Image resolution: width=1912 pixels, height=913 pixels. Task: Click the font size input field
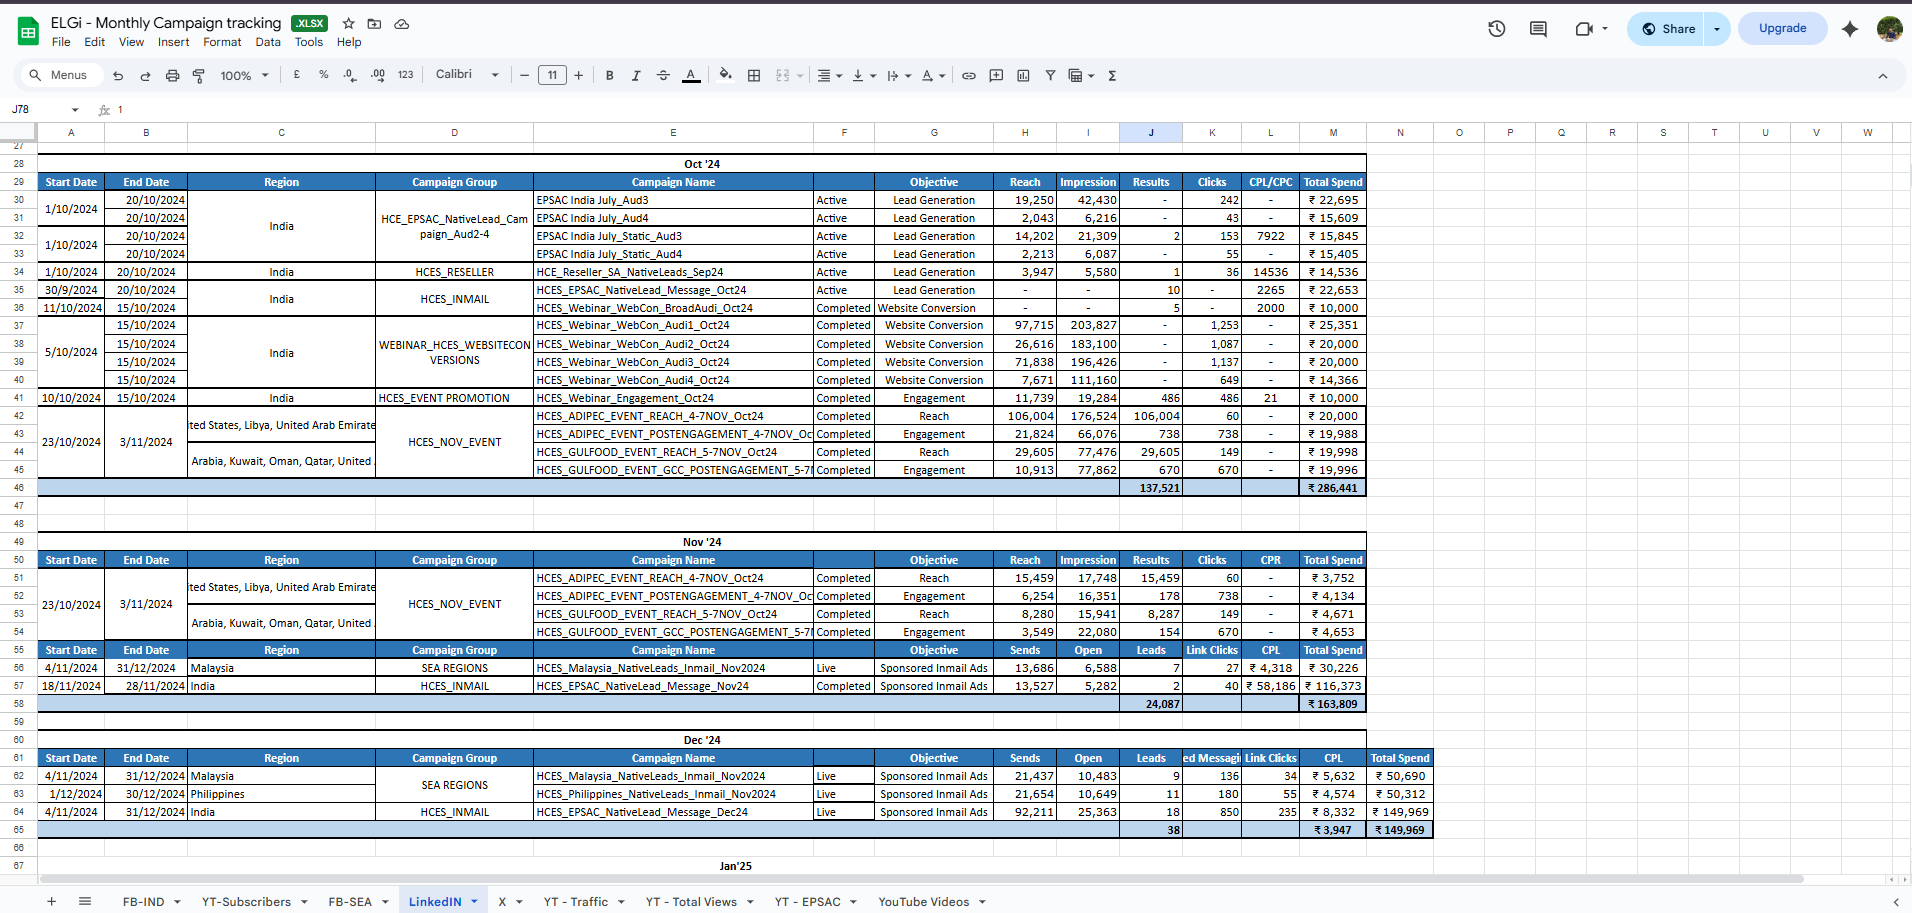coord(552,76)
